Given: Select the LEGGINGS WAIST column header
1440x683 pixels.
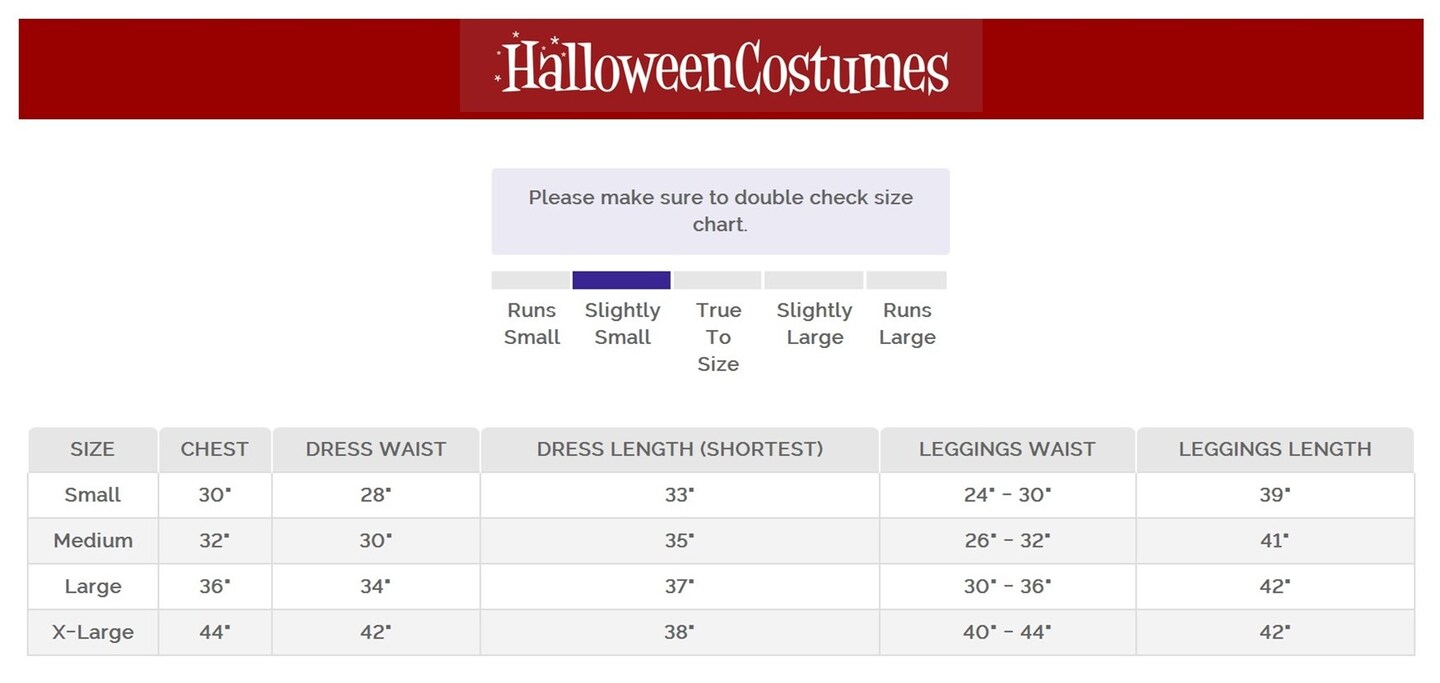Looking at the screenshot, I should (1007, 450).
